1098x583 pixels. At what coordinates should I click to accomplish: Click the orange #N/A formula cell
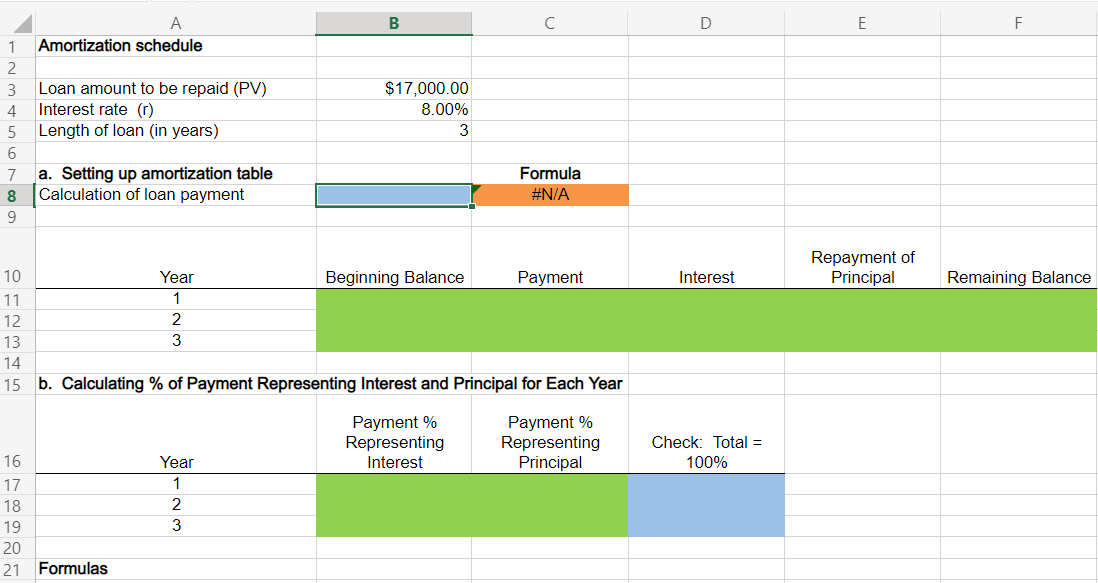coord(550,195)
